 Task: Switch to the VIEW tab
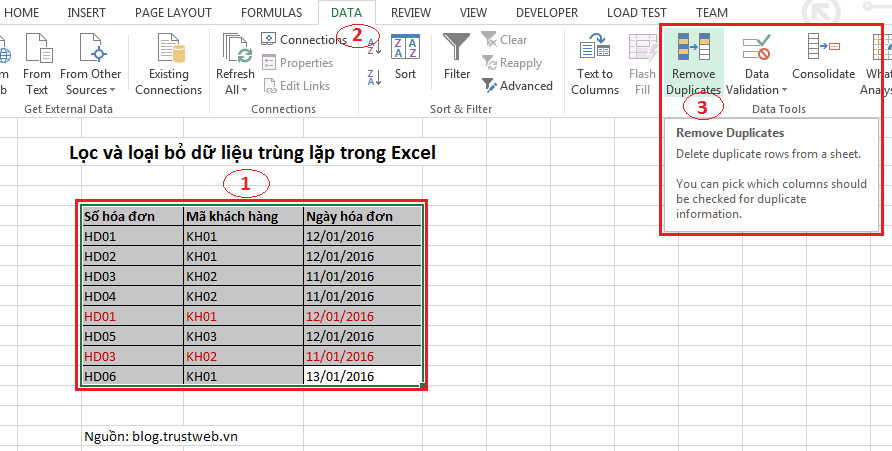[x=473, y=13]
